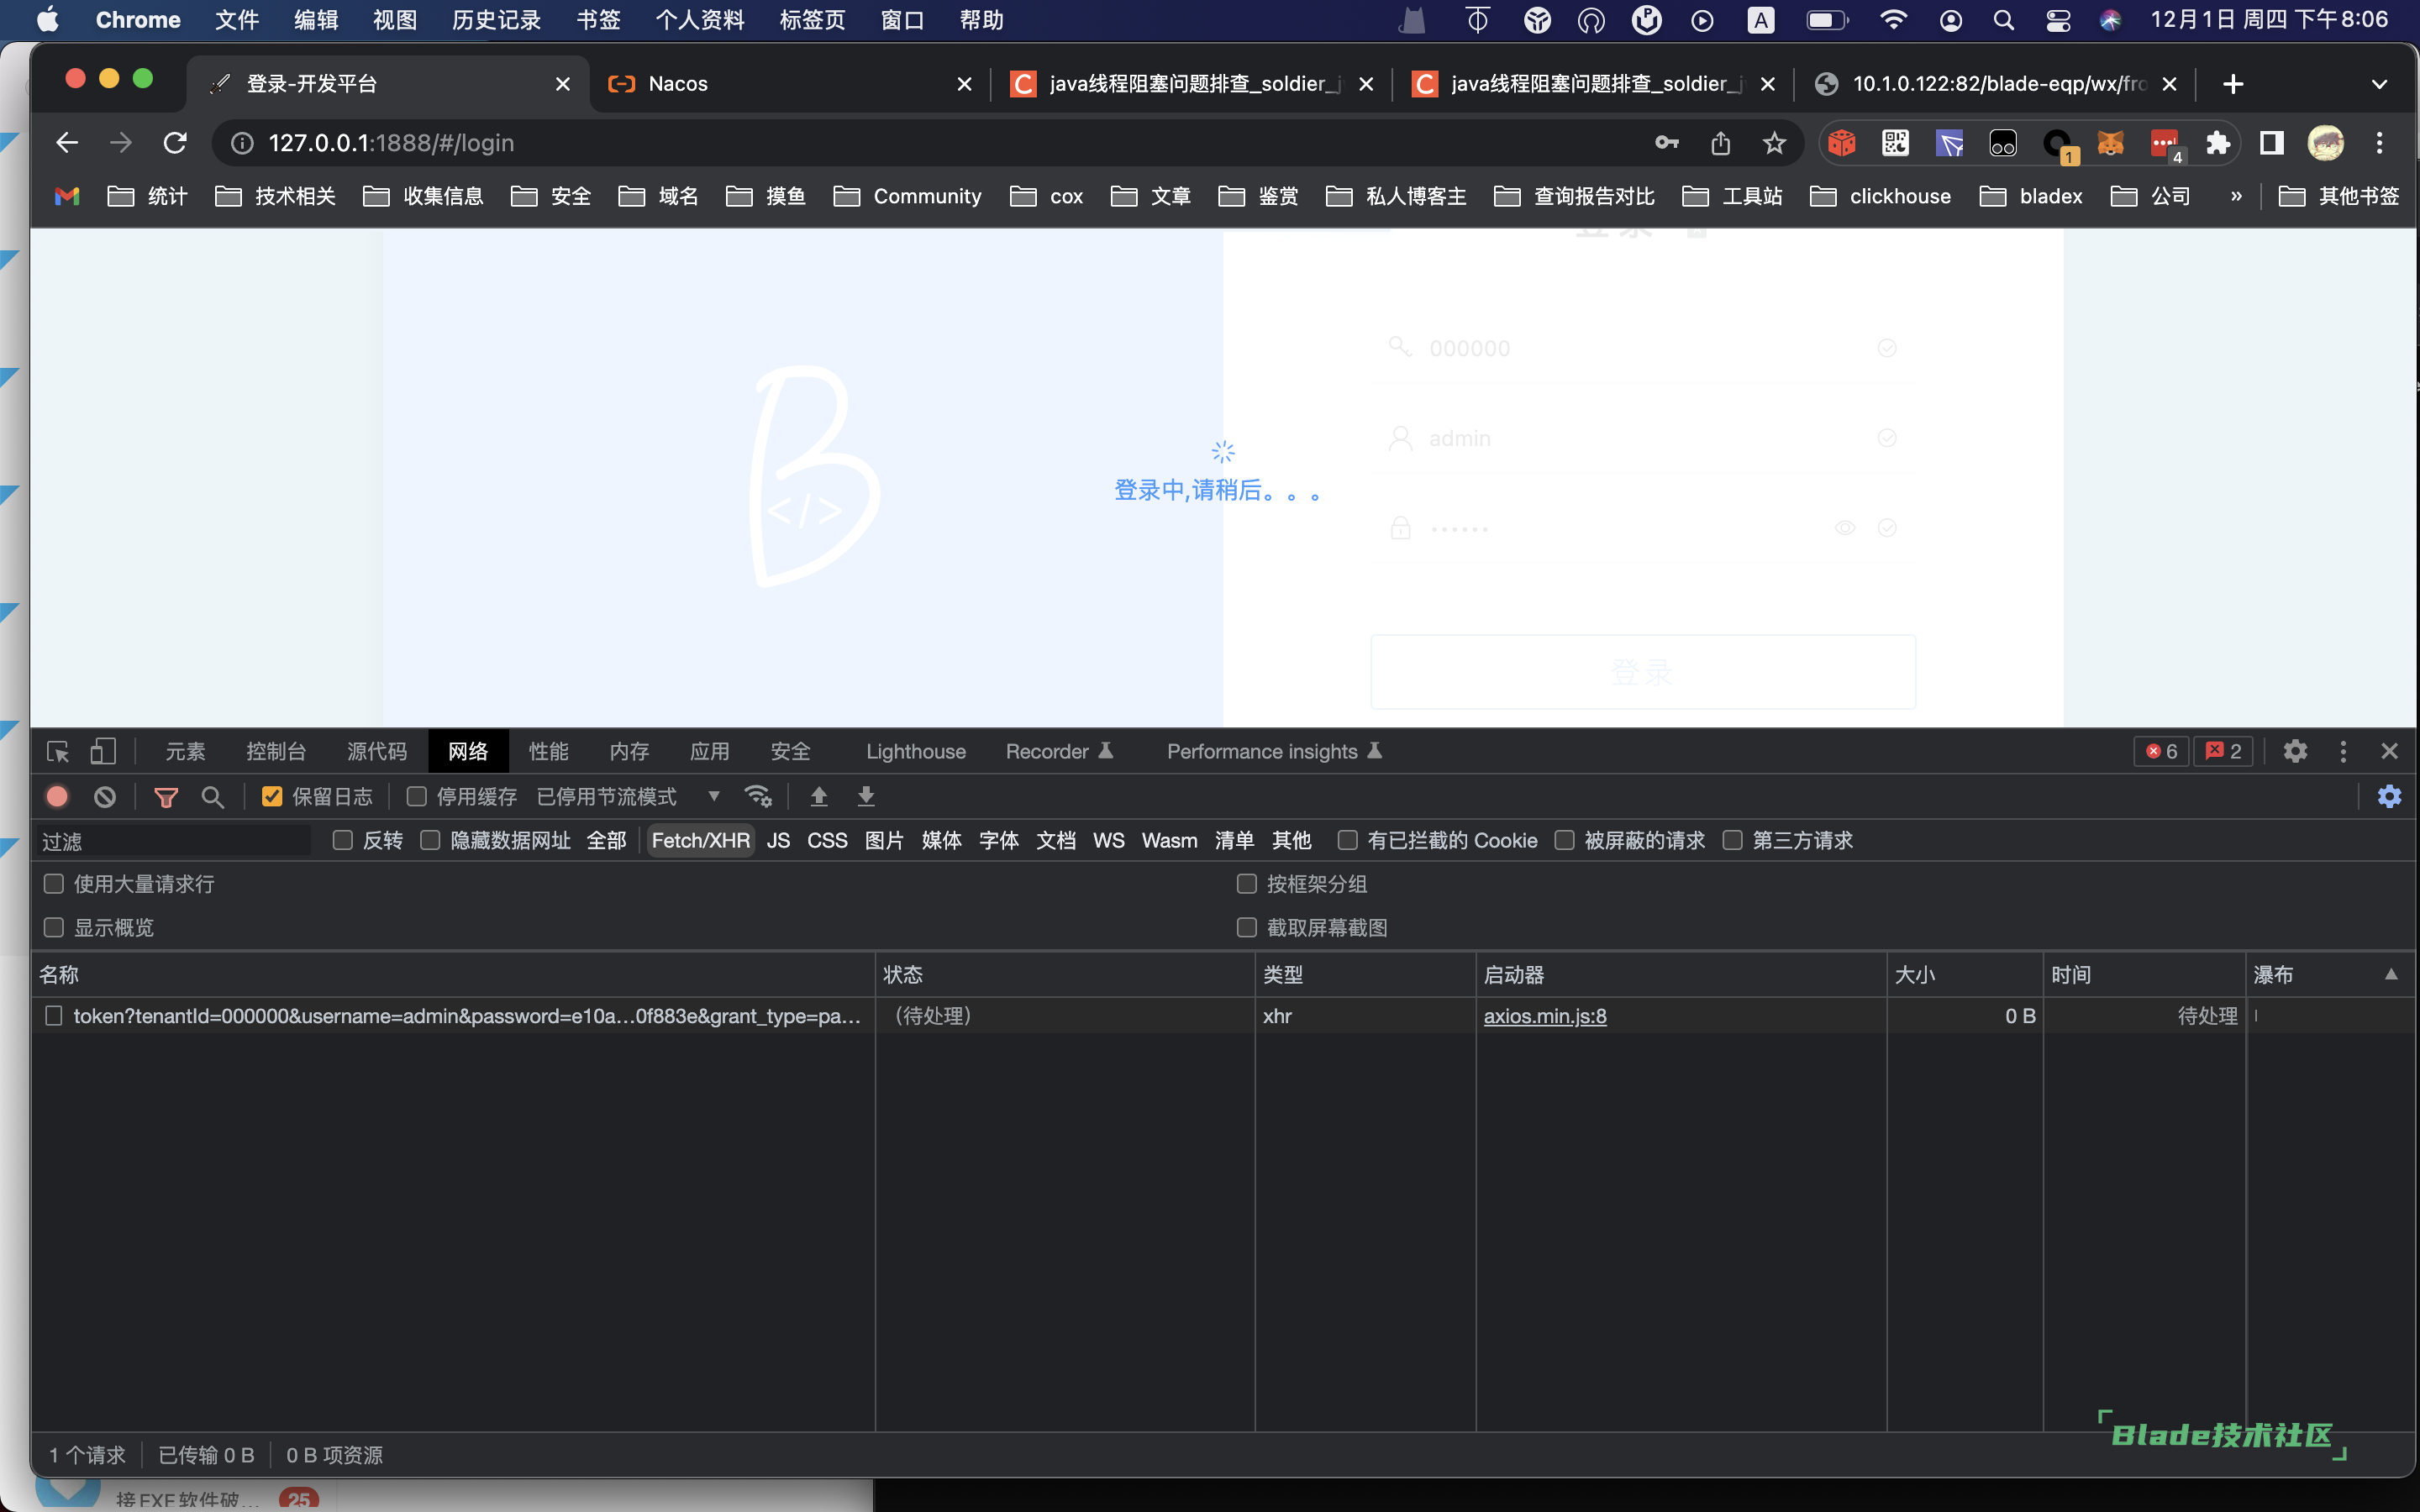
Task: Check the 隐藏数据网址 checkbox
Action: (x=430, y=840)
